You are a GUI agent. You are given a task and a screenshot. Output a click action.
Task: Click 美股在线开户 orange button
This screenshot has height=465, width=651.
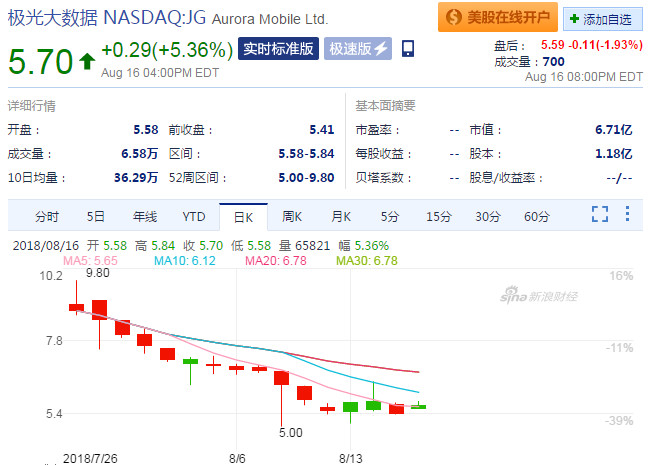coord(497,17)
